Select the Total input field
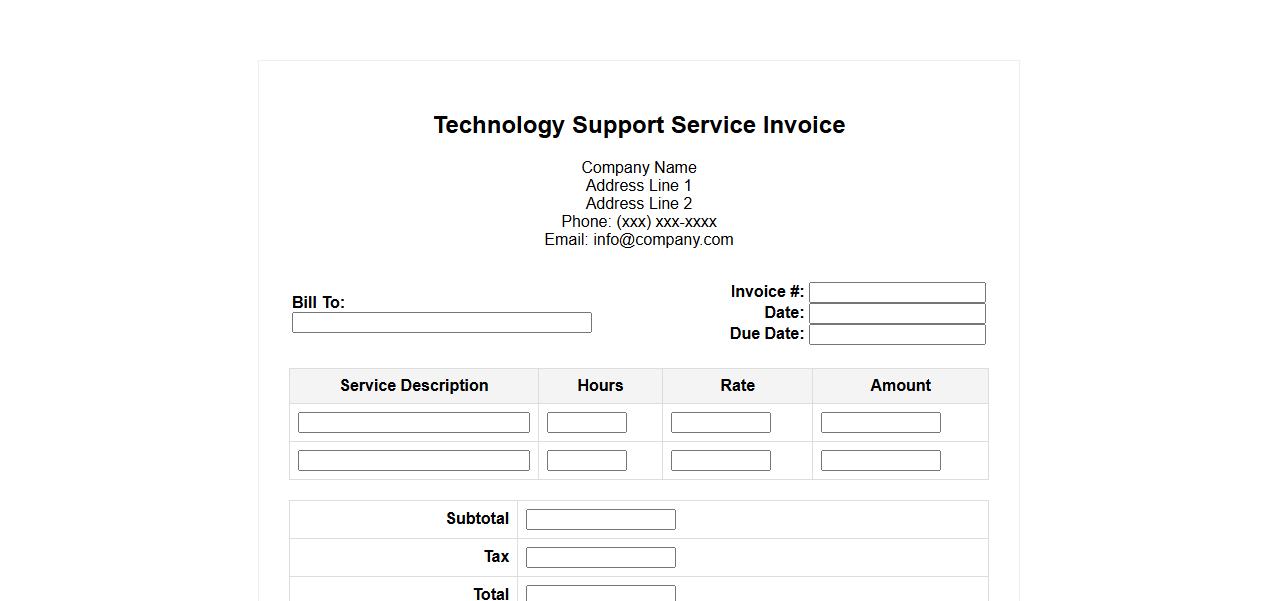 coord(600,593)
